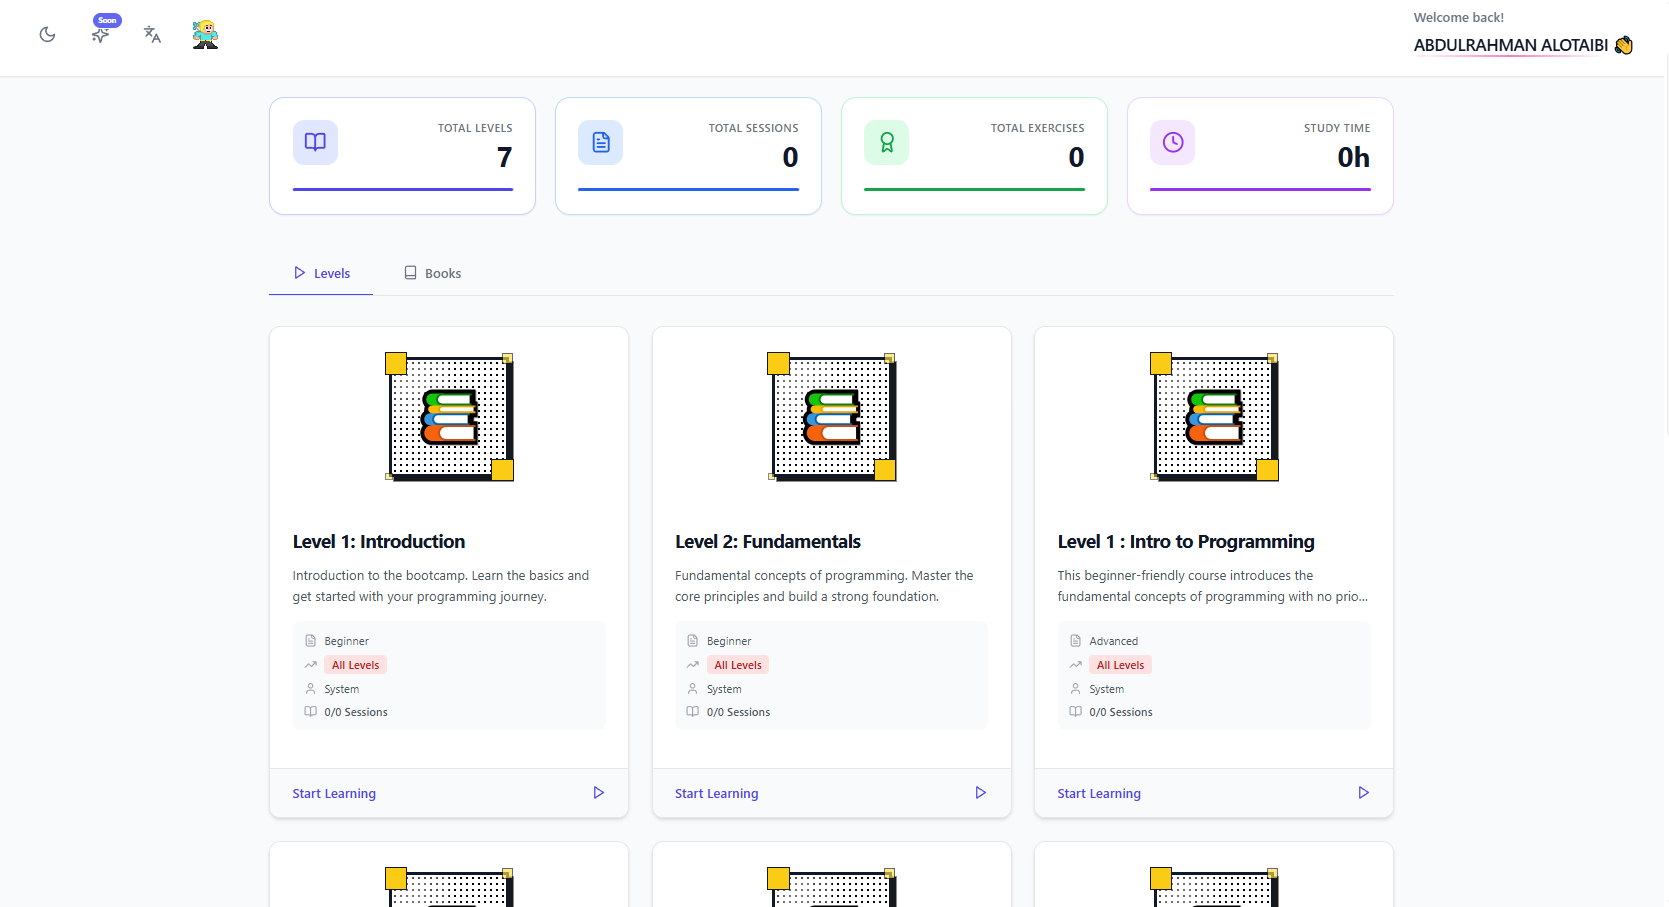The image size is (1669, 907).
Task: Click the Study Time purple progress bar
Action: [x=1259, y=189]
